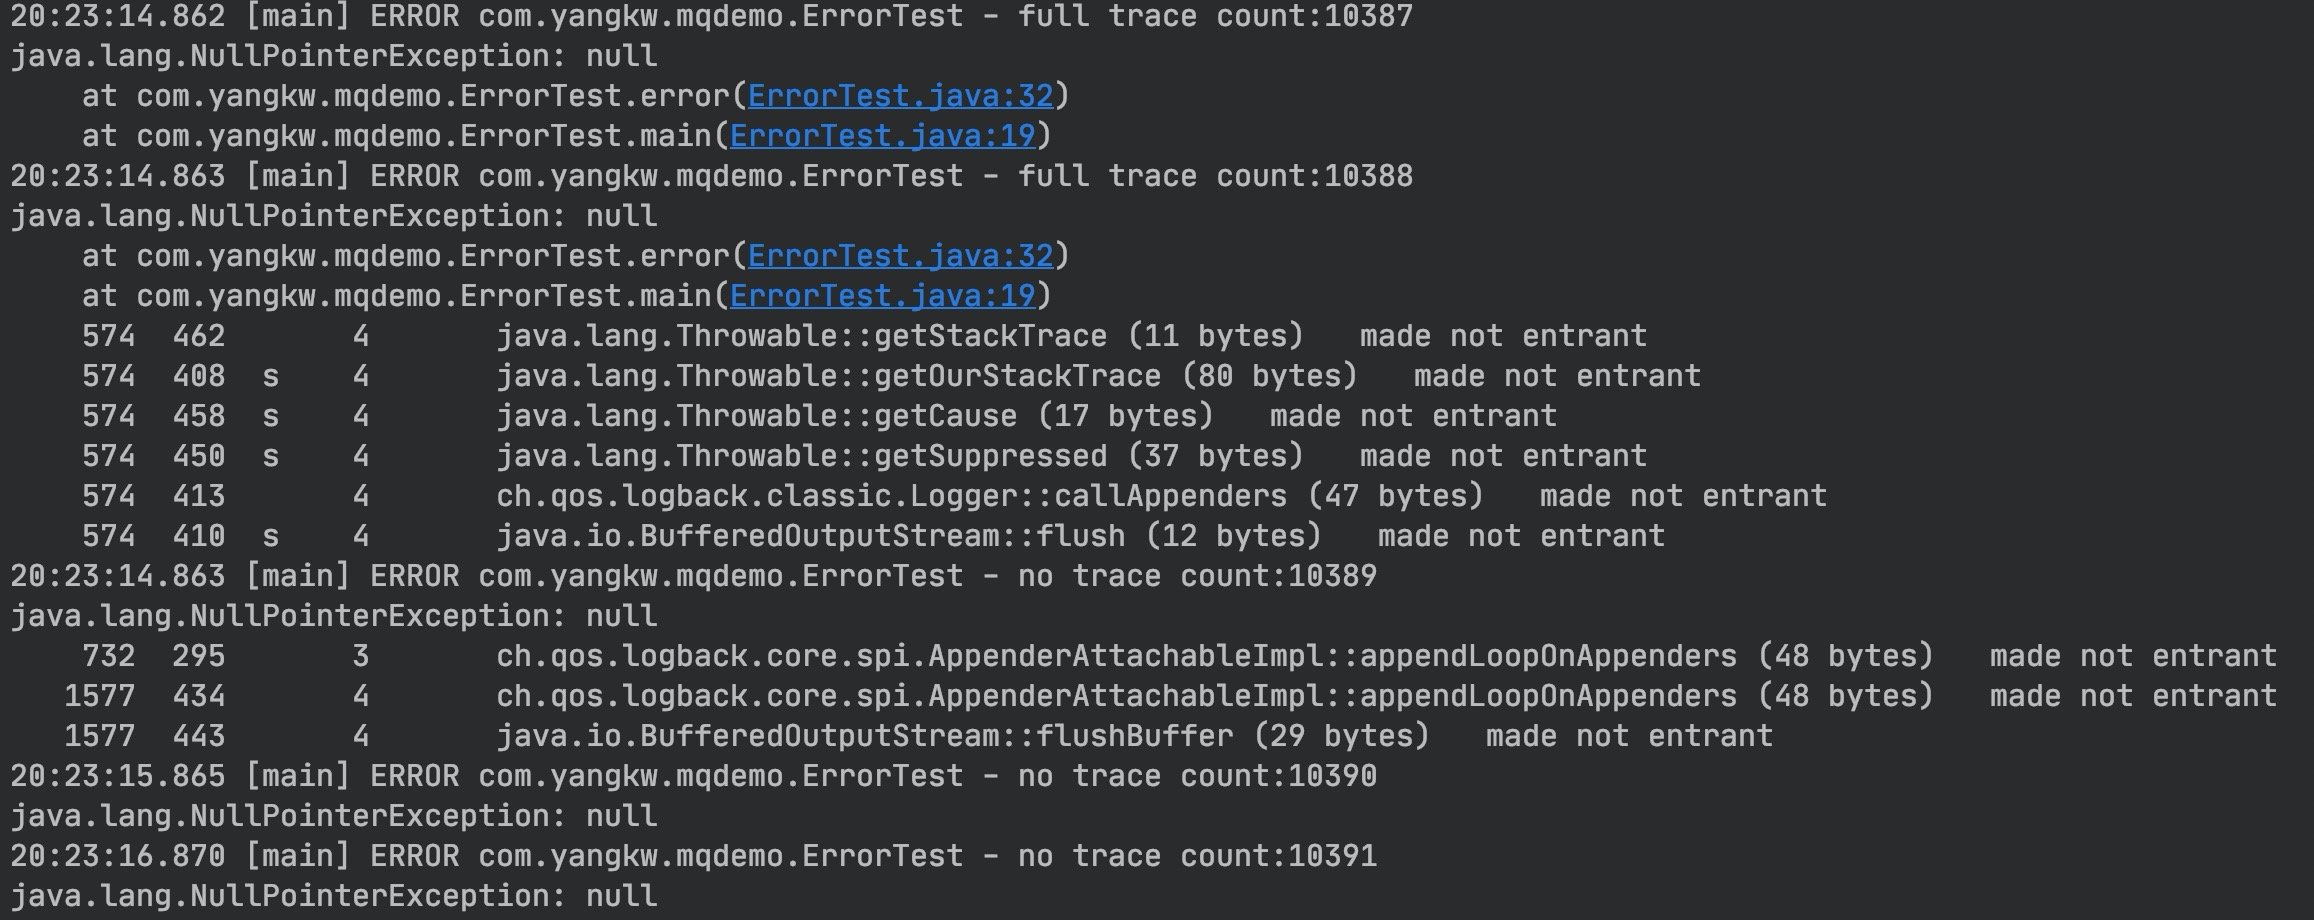Screen dimensions: 2314x920
Task: Click the no trace count:10389 log line
Action: 692,576
